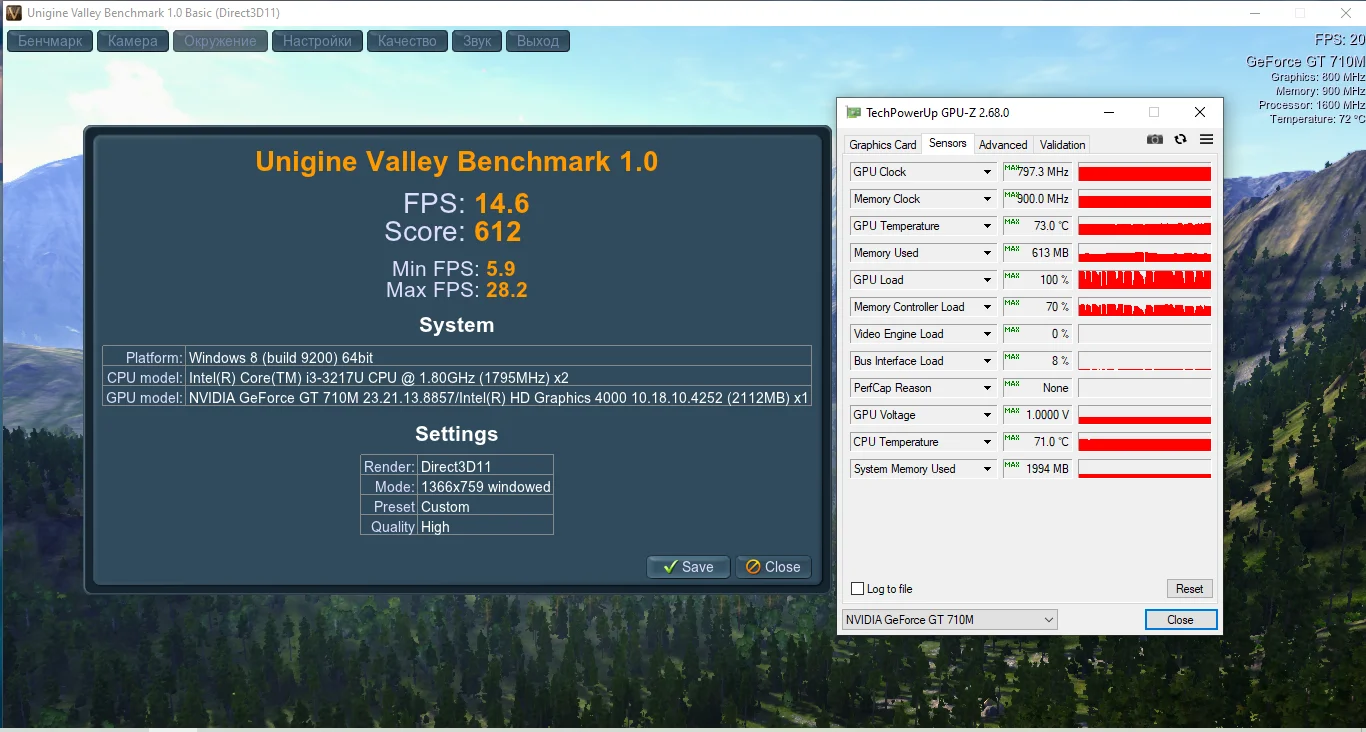Click the CPU Temperature sensor graph
This screenshot has height=732, width=1366.
(1145, 442)
